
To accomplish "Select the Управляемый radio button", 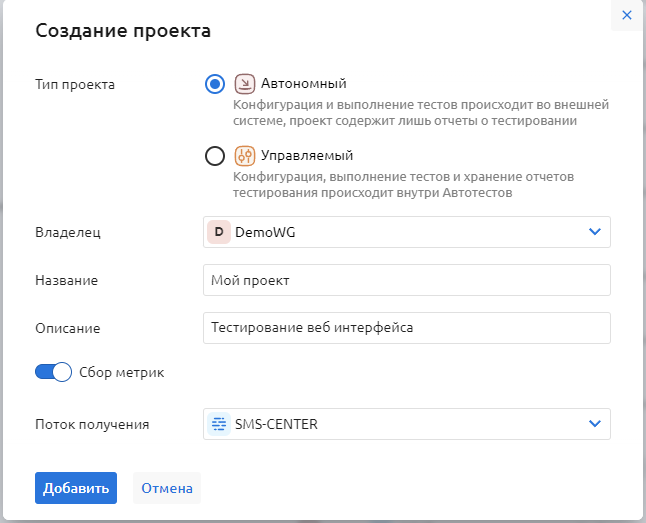I will [214, 156].
